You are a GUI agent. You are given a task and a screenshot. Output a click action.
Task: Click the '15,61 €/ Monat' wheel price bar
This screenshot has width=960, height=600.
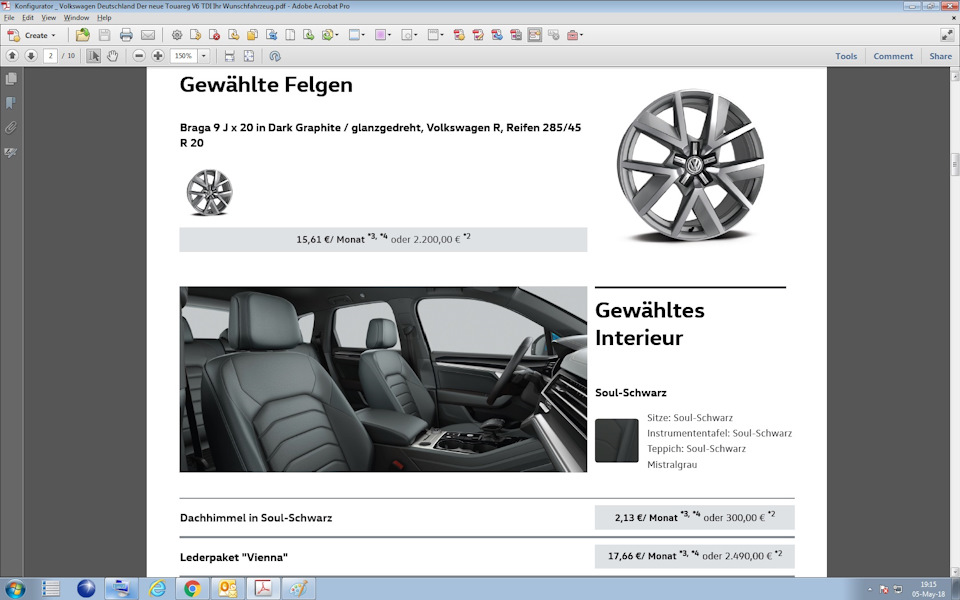coord(383,239)
